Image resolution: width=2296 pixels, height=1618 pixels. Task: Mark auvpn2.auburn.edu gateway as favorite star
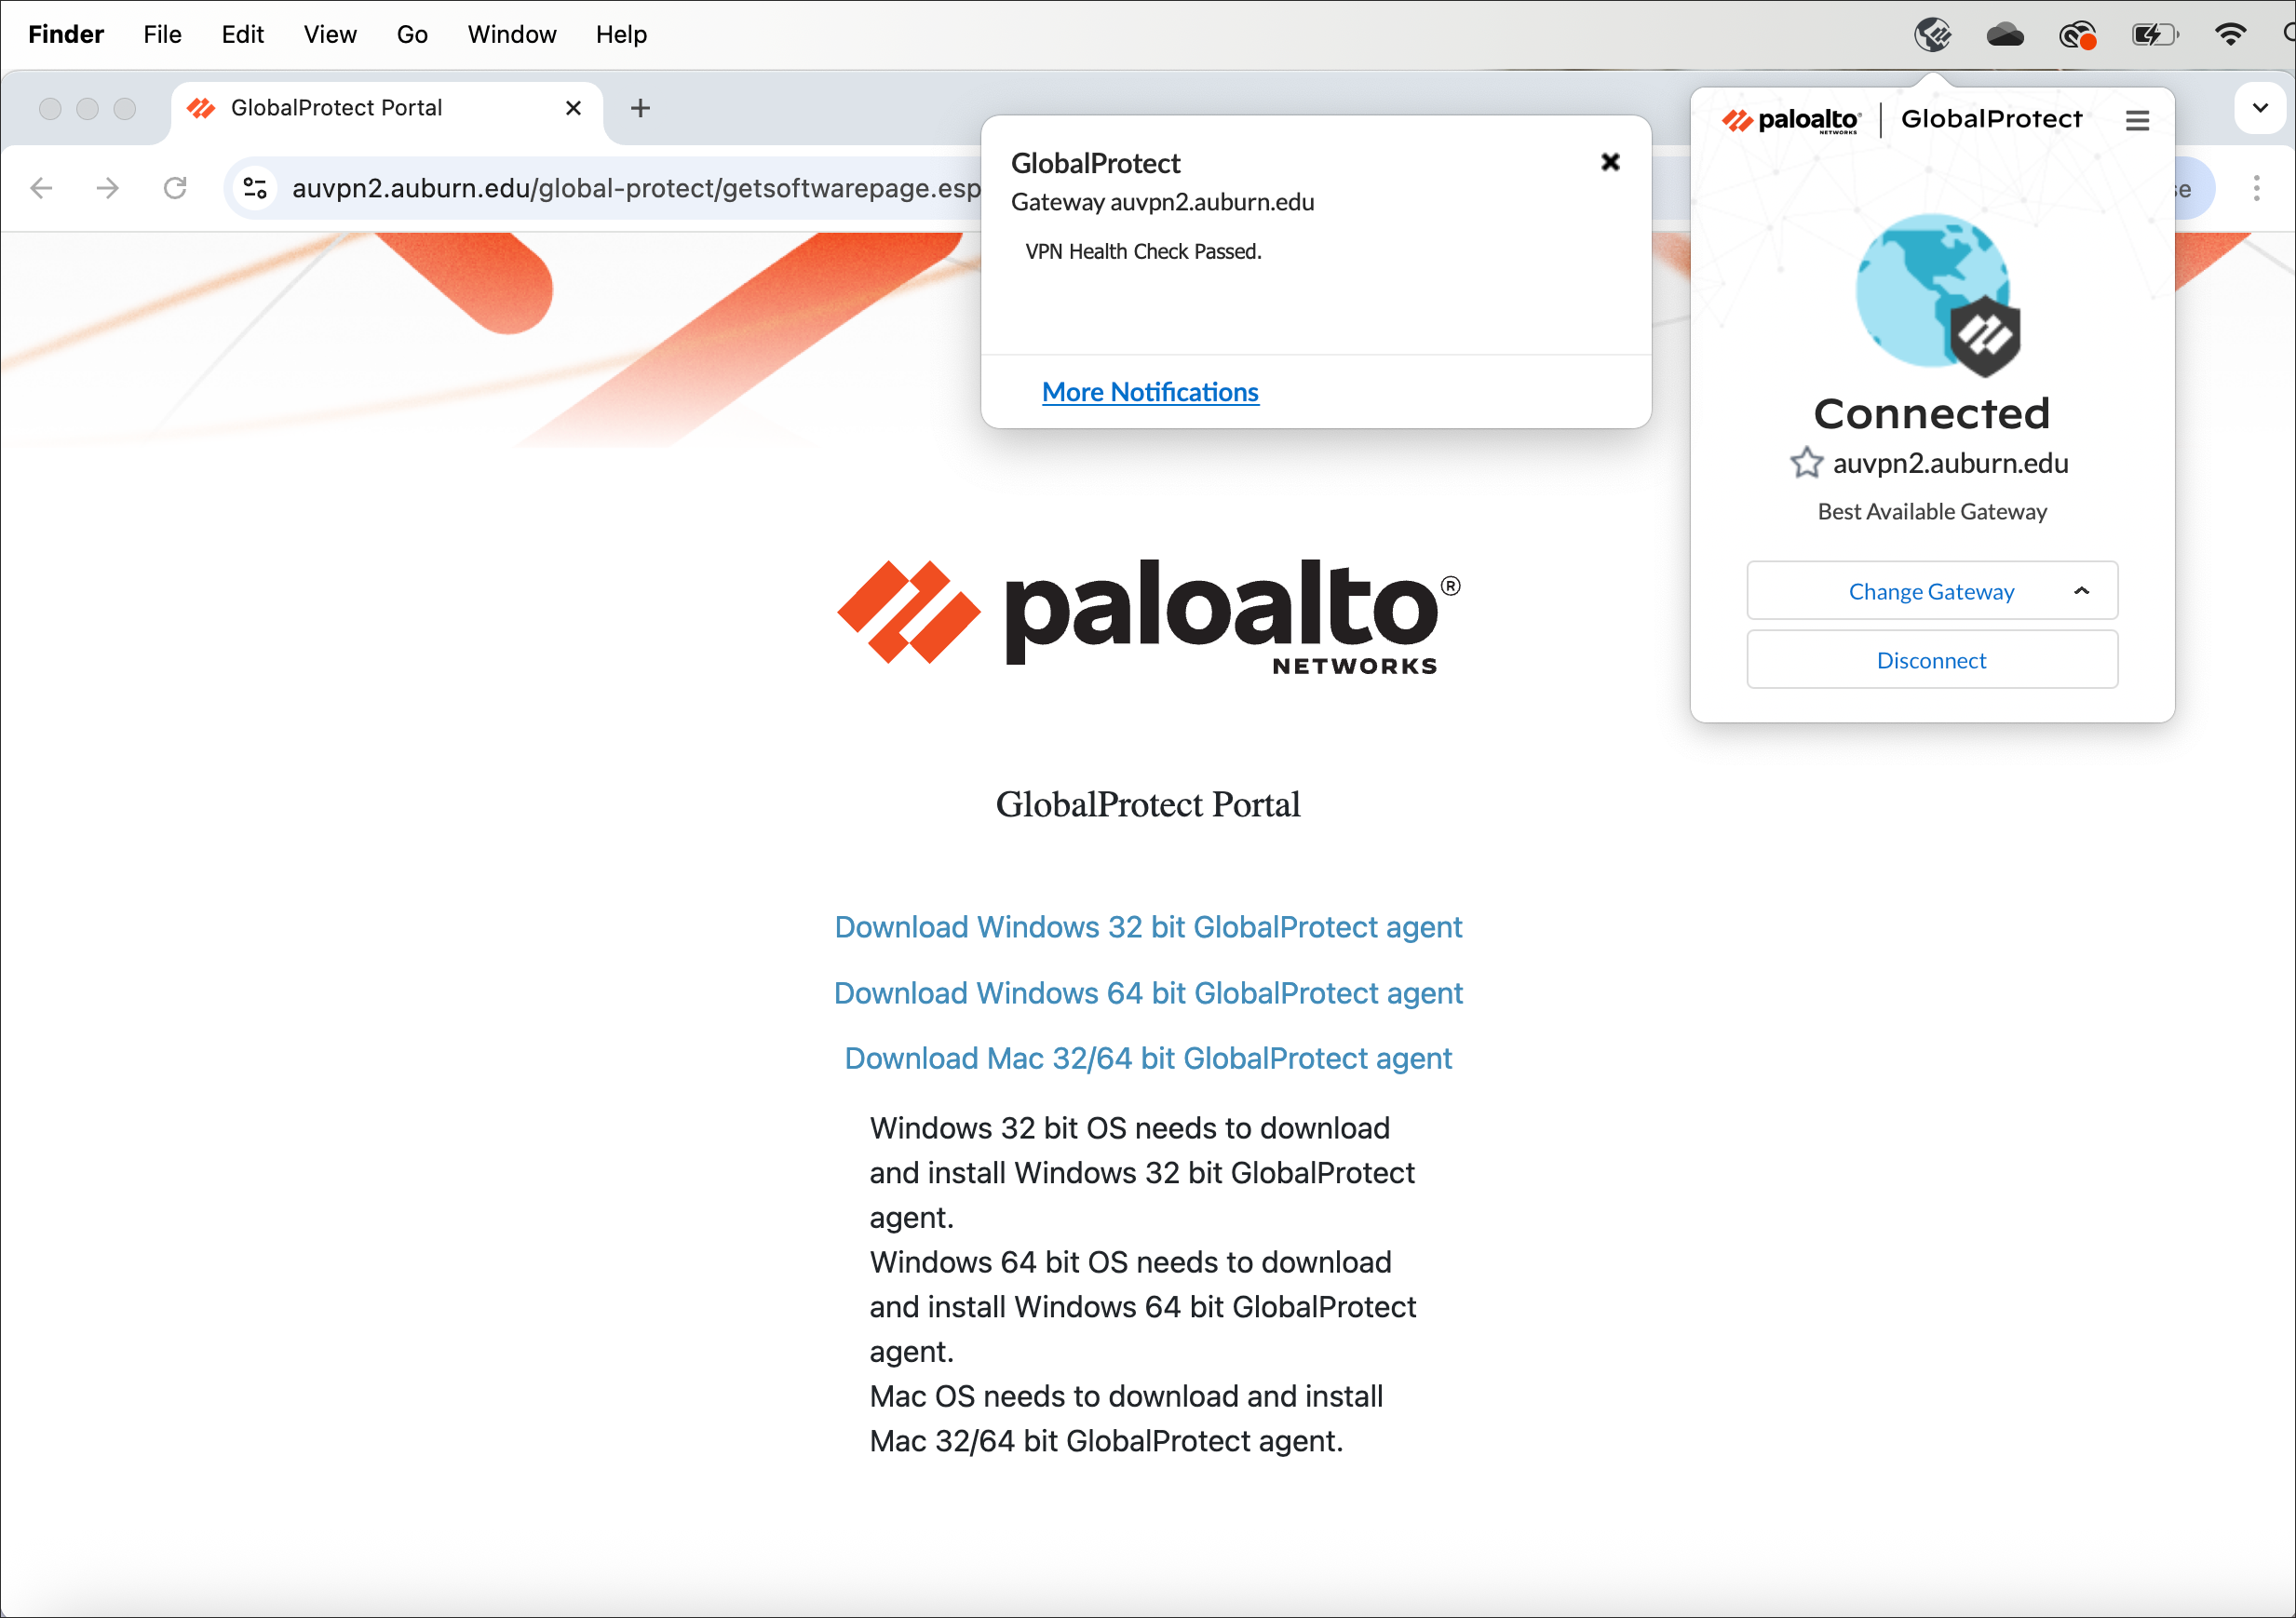pyautogui.click(x=1806, y=463)
